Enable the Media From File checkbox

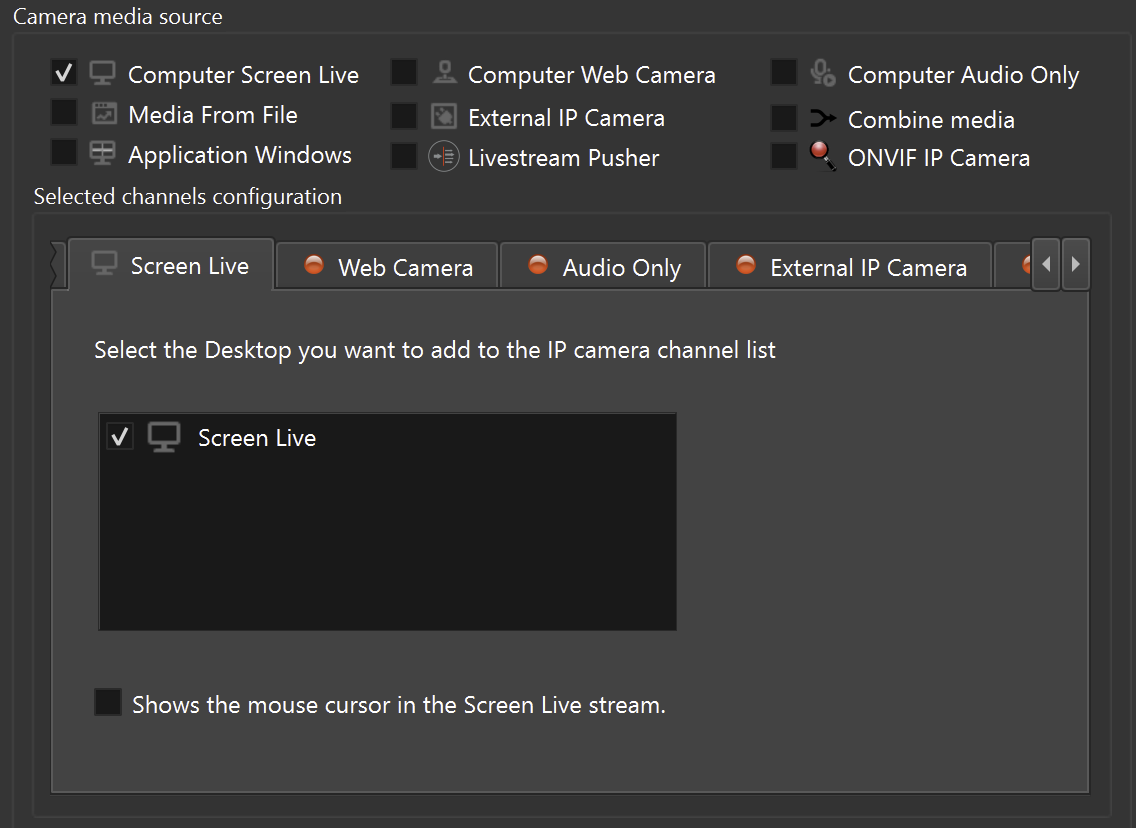(64, 113)
